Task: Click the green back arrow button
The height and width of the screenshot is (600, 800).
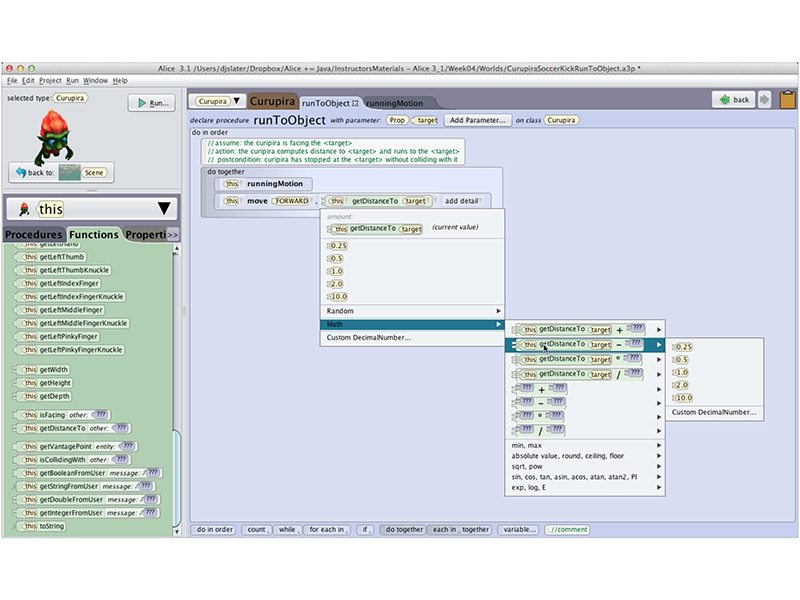Action: coord(733,99)
